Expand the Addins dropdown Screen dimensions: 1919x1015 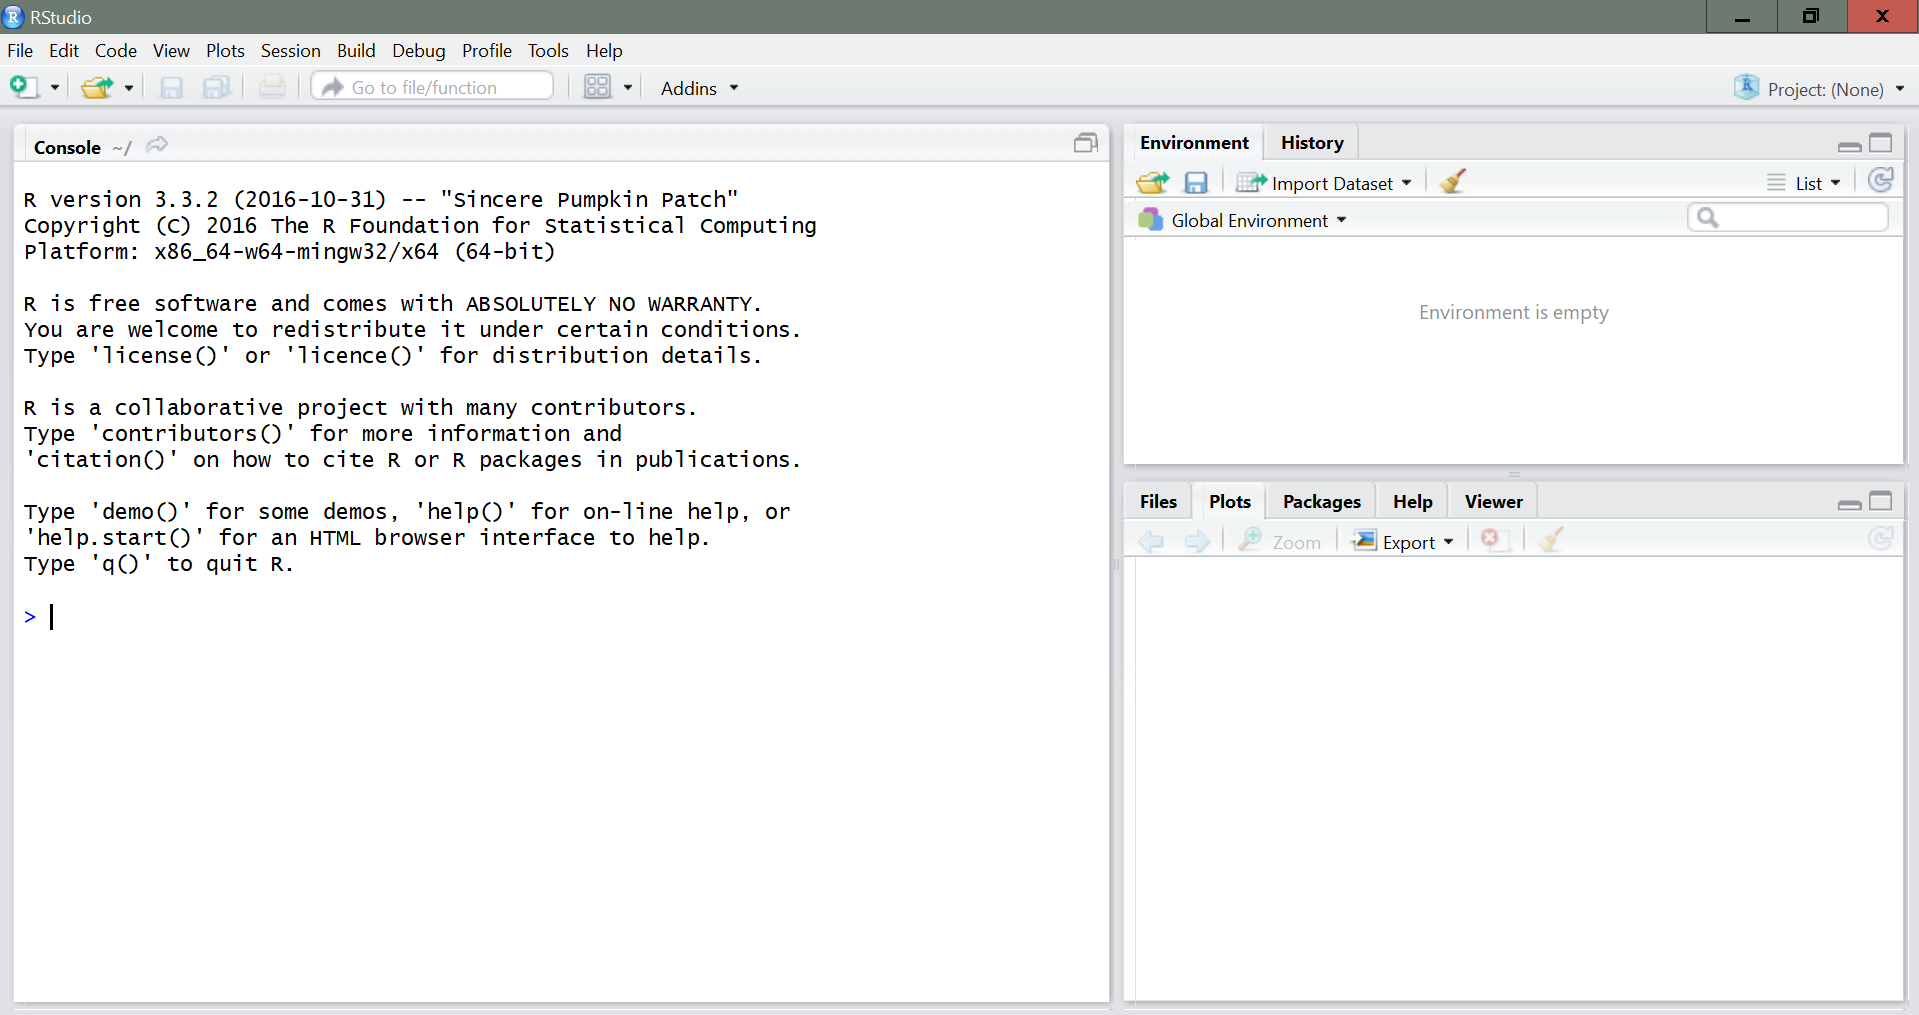coord(699,88)
